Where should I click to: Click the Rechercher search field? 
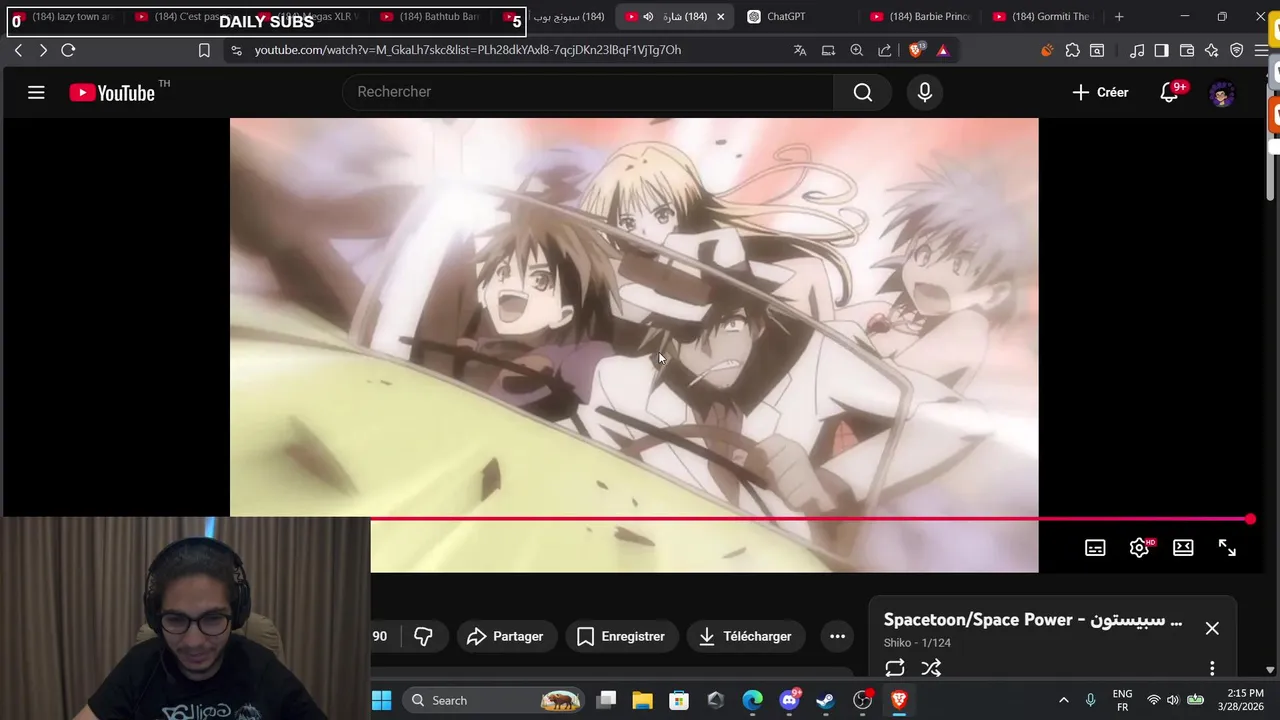588,92
